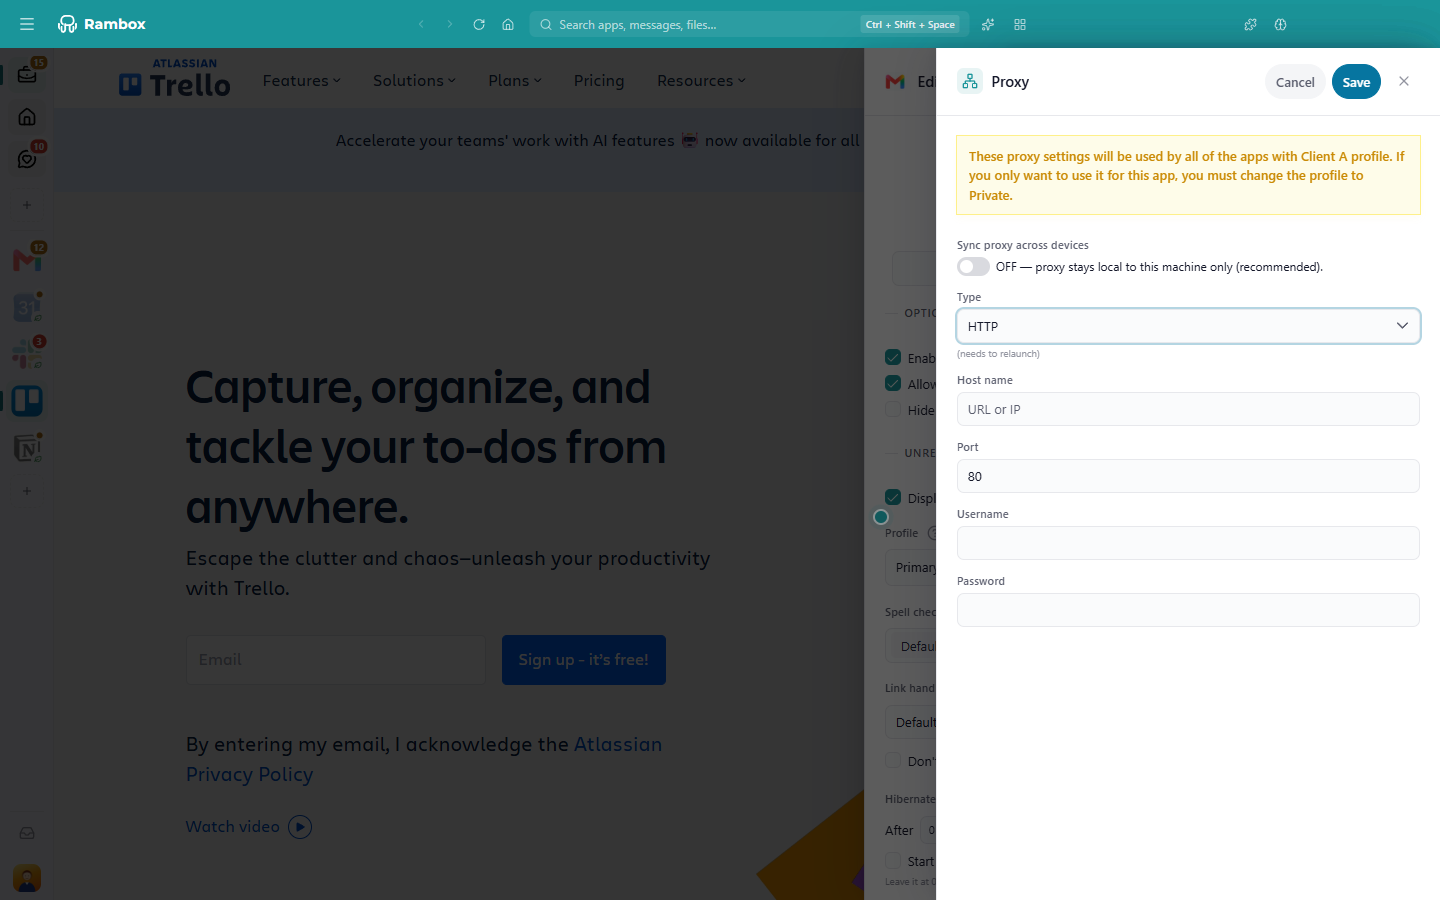Go to the home page icon in the top bar
The image size is (1440, 900).
click(508, 24)
